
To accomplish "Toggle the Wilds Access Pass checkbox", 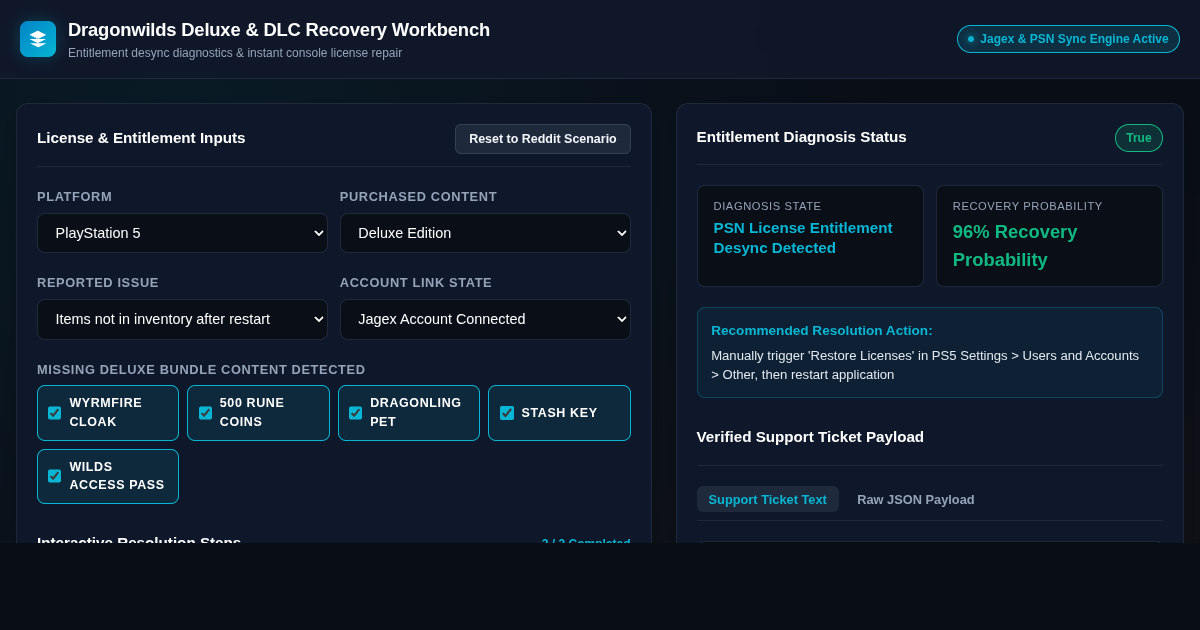I will coord(55,476).
